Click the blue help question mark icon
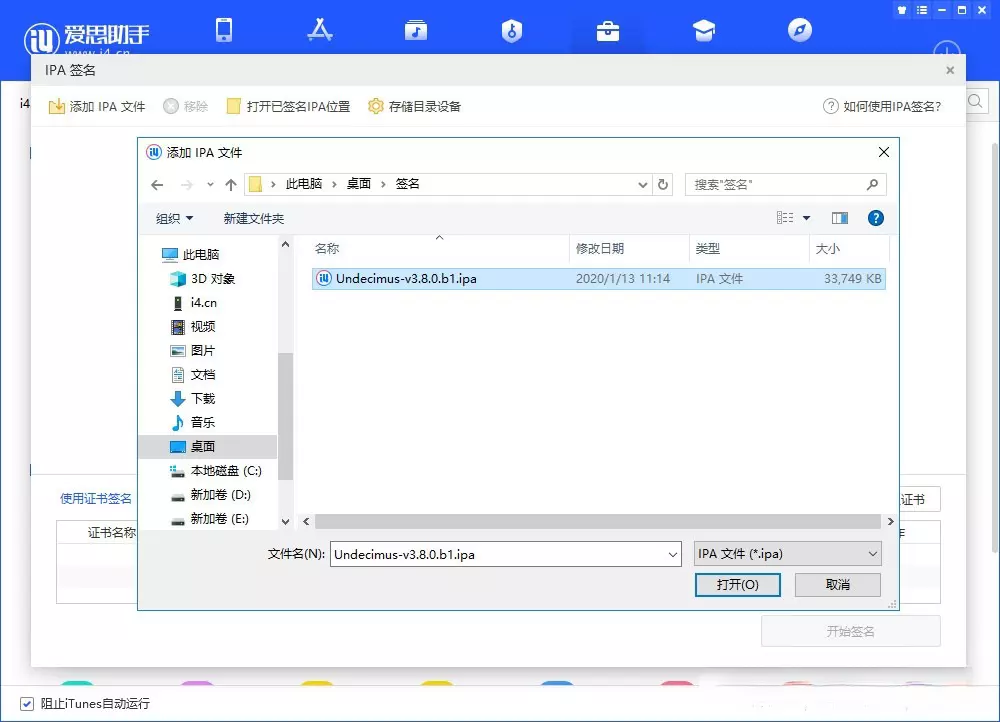 [x=876, y=218]
